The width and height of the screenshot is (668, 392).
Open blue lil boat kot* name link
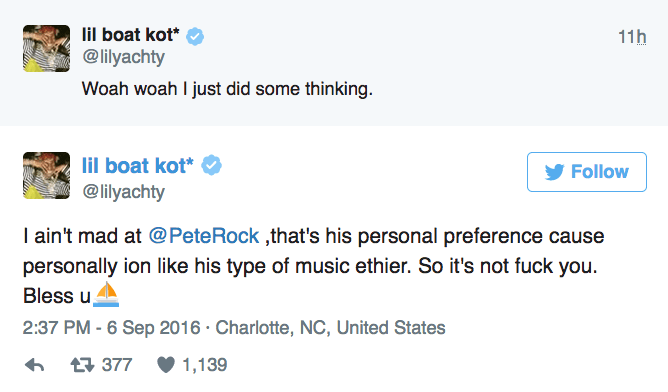(x=138, y=165)
